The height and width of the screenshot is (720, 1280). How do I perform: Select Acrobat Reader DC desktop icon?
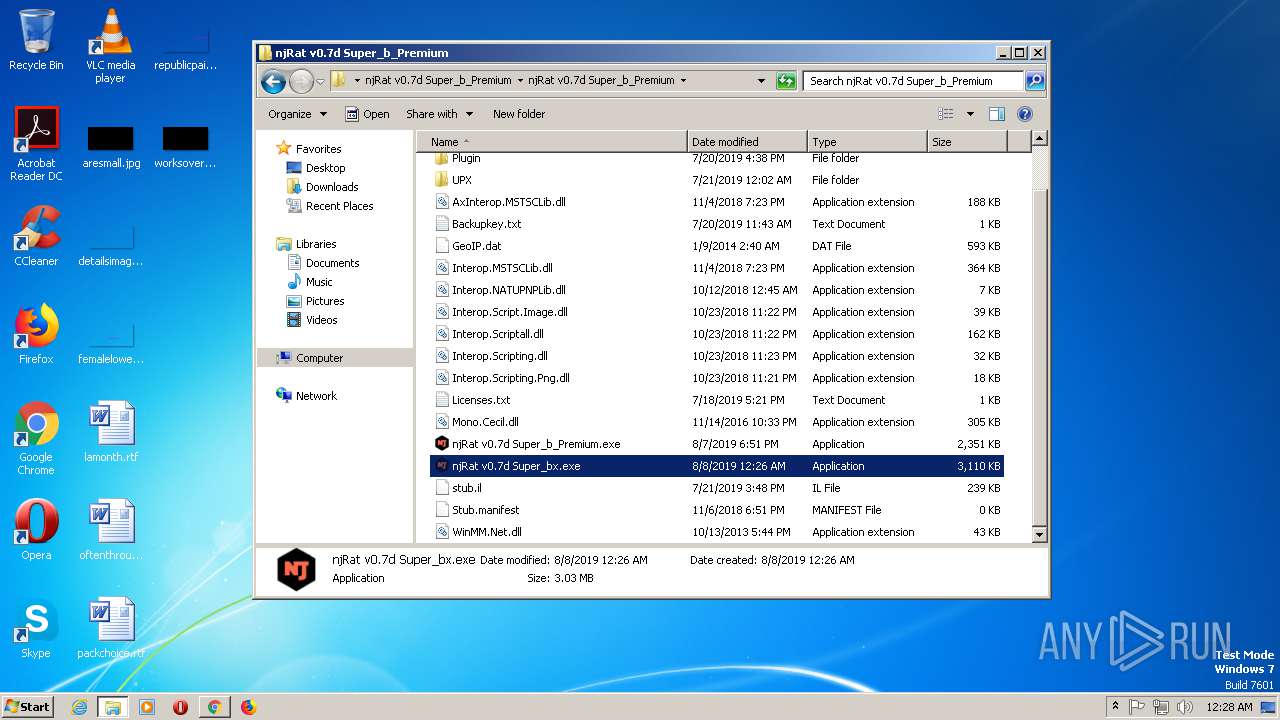coord(36,144)
